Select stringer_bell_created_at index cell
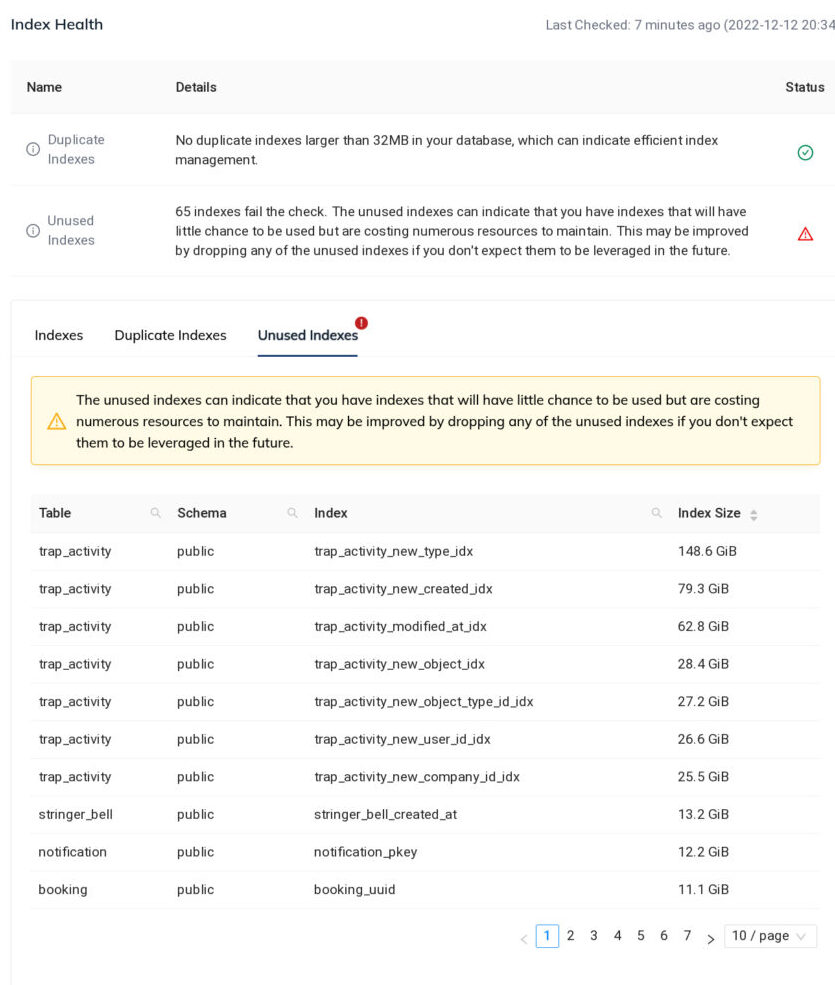This screenshot has height=985, width=835. [x=385, y=815]
